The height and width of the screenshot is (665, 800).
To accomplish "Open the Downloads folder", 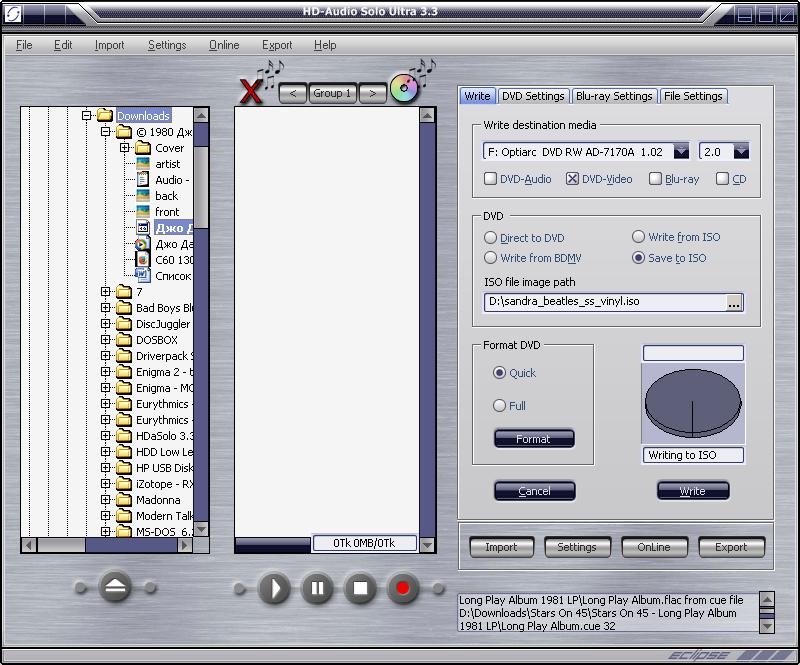I will point(134,116).
